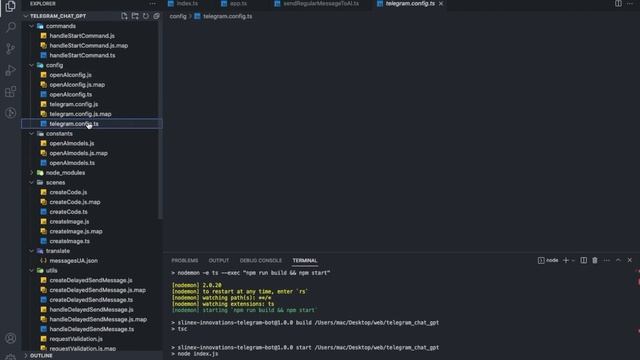640x360 pixels.
Task: Open the Explorer view in activity bar
Action: pyautogui.click(x=11, y=6)
